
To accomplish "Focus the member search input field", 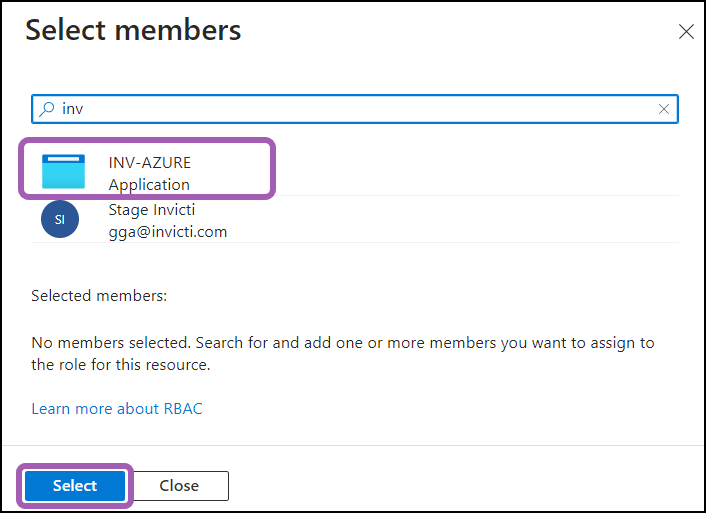I will coord(355,109).
